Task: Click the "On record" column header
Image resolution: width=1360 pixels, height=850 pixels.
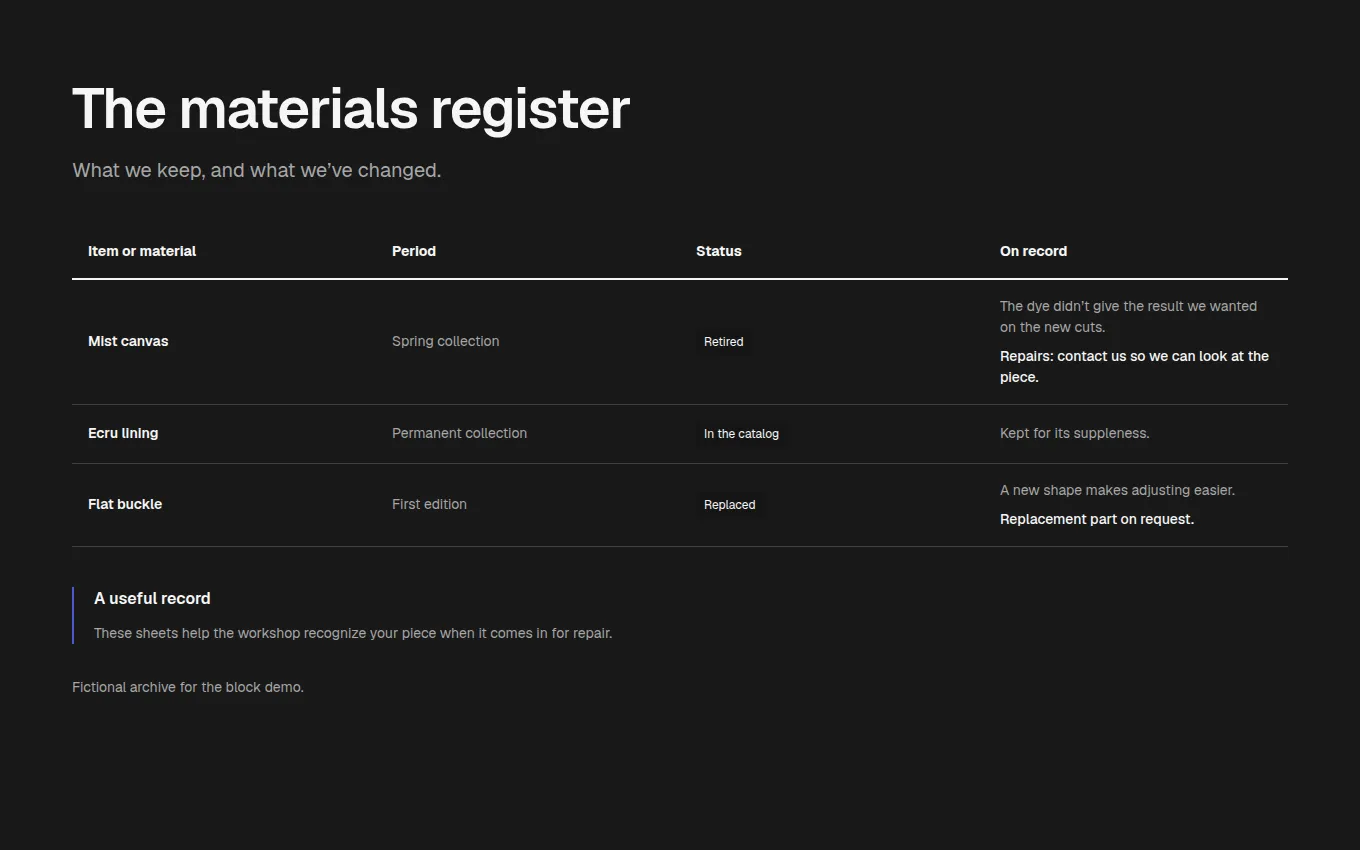Action: 1033,251
